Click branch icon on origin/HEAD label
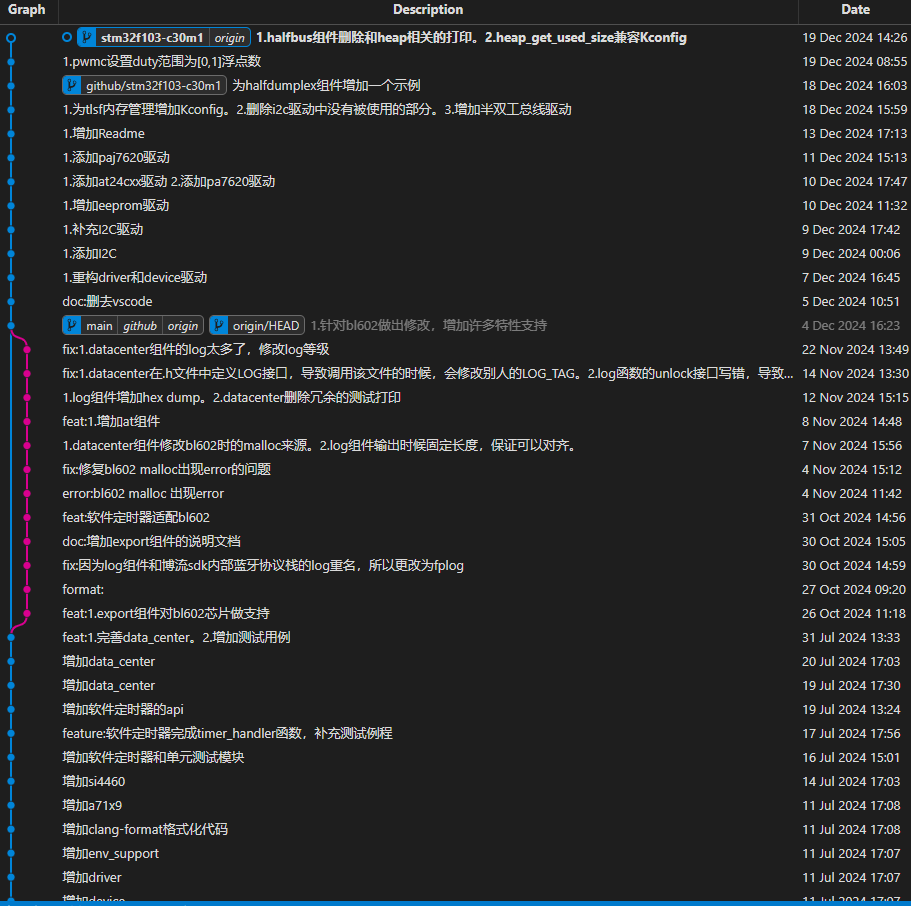 pyautogui.click(x=218, y=325)
